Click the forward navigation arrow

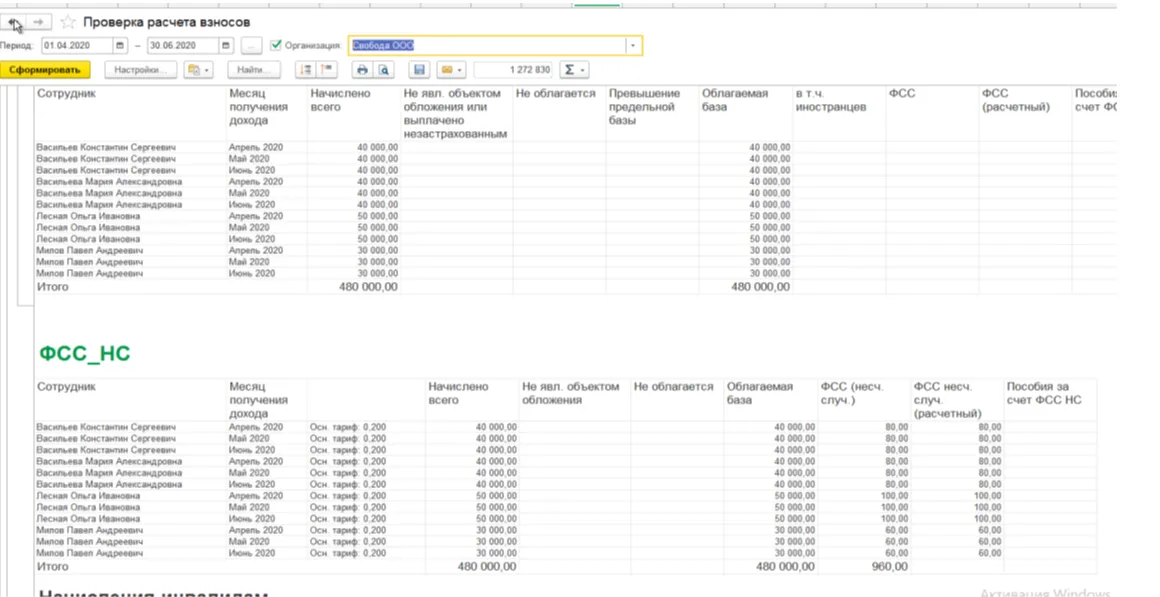39,22
